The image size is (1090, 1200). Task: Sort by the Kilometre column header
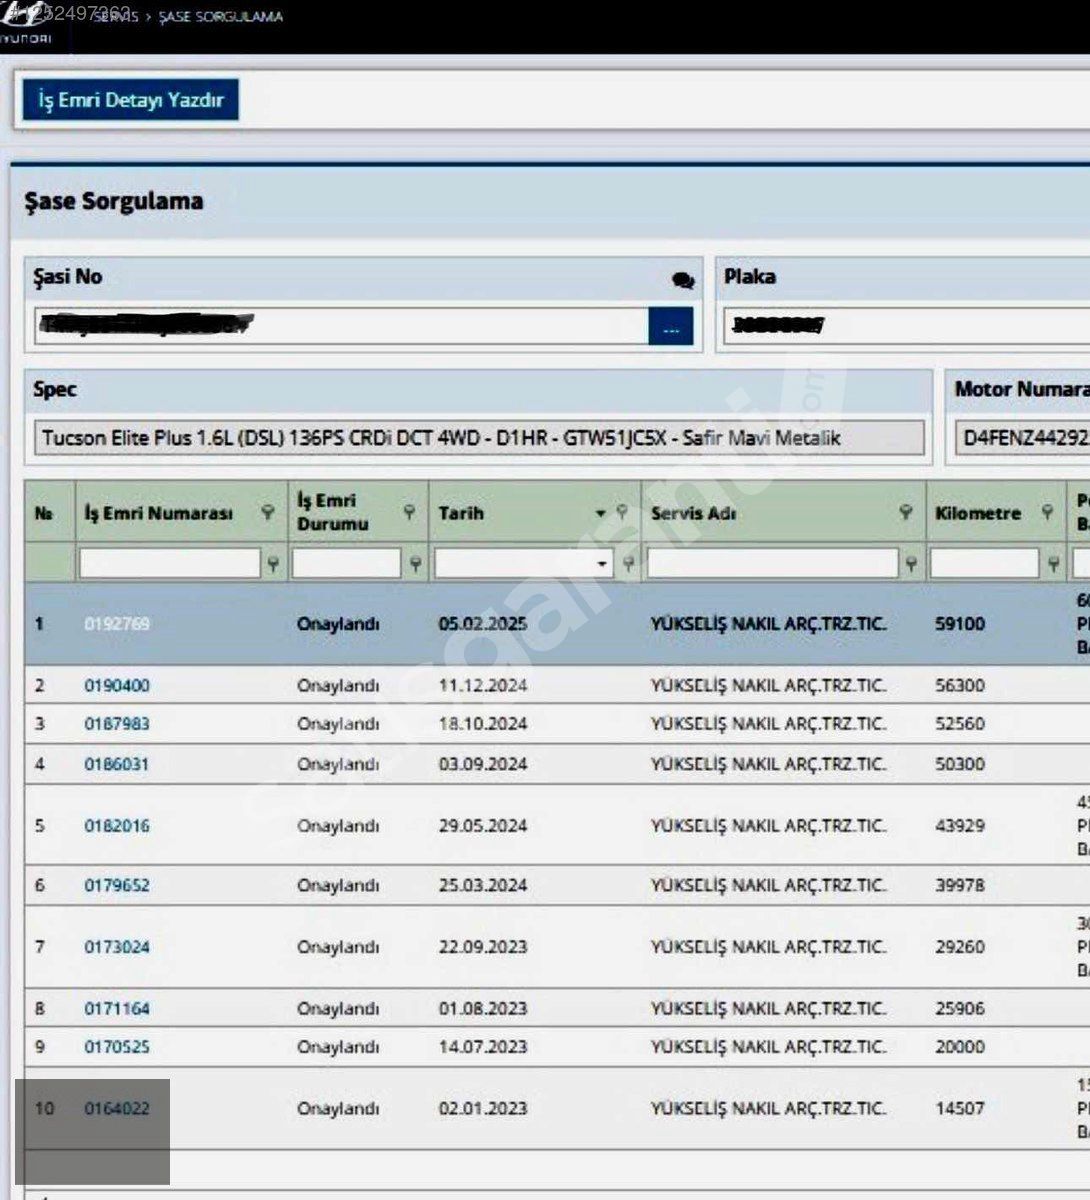click(978, 513)
